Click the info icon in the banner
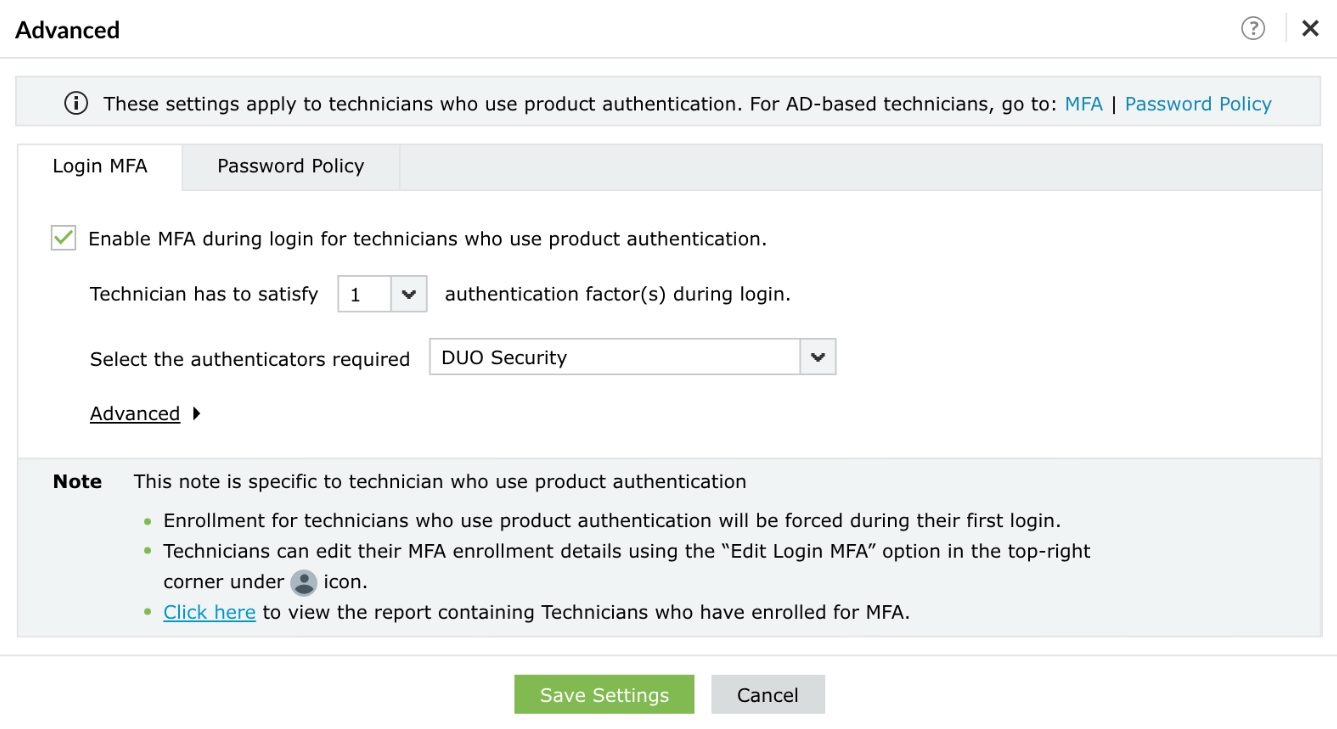 click(76, 104)
